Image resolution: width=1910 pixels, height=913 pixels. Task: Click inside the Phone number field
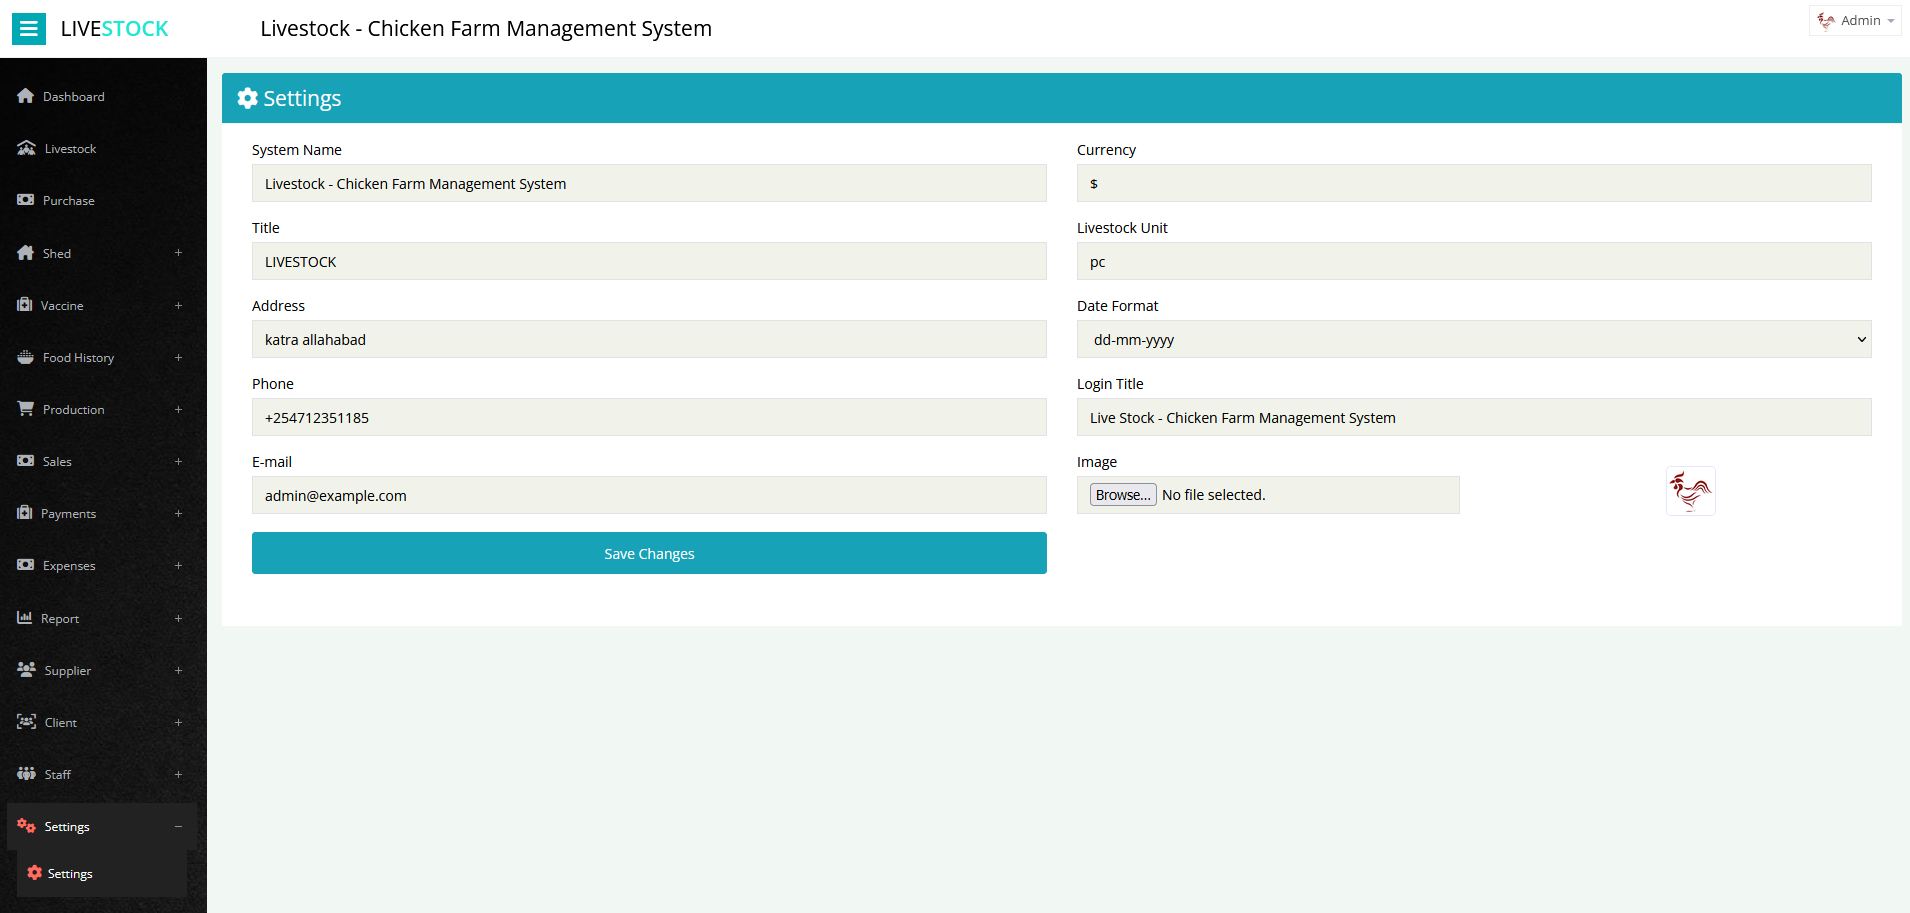(x=648, y=417)
